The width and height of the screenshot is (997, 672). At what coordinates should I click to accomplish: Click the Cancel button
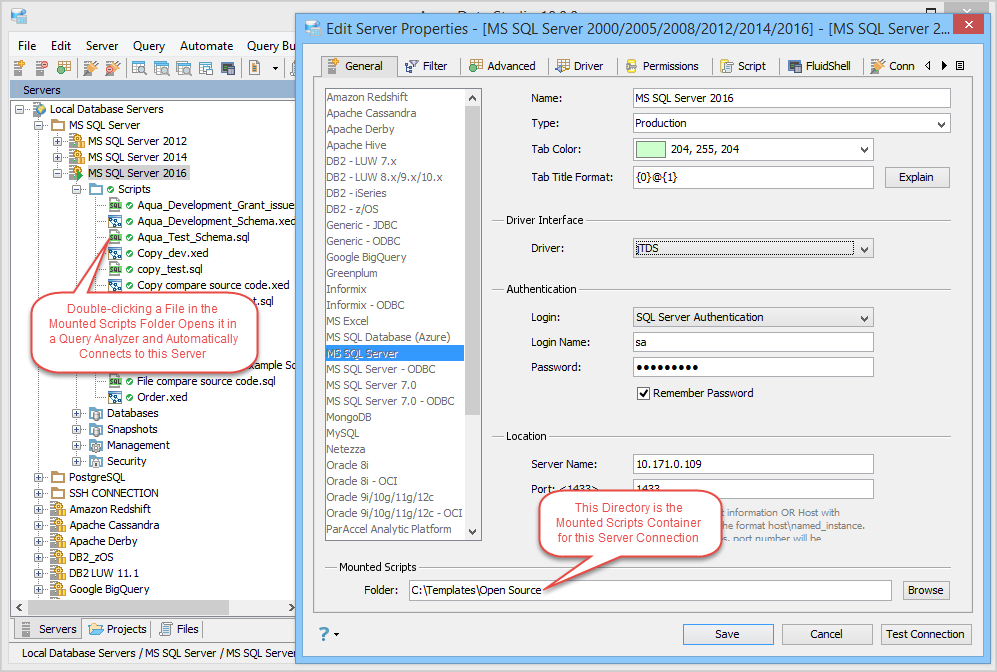[827, 634]
